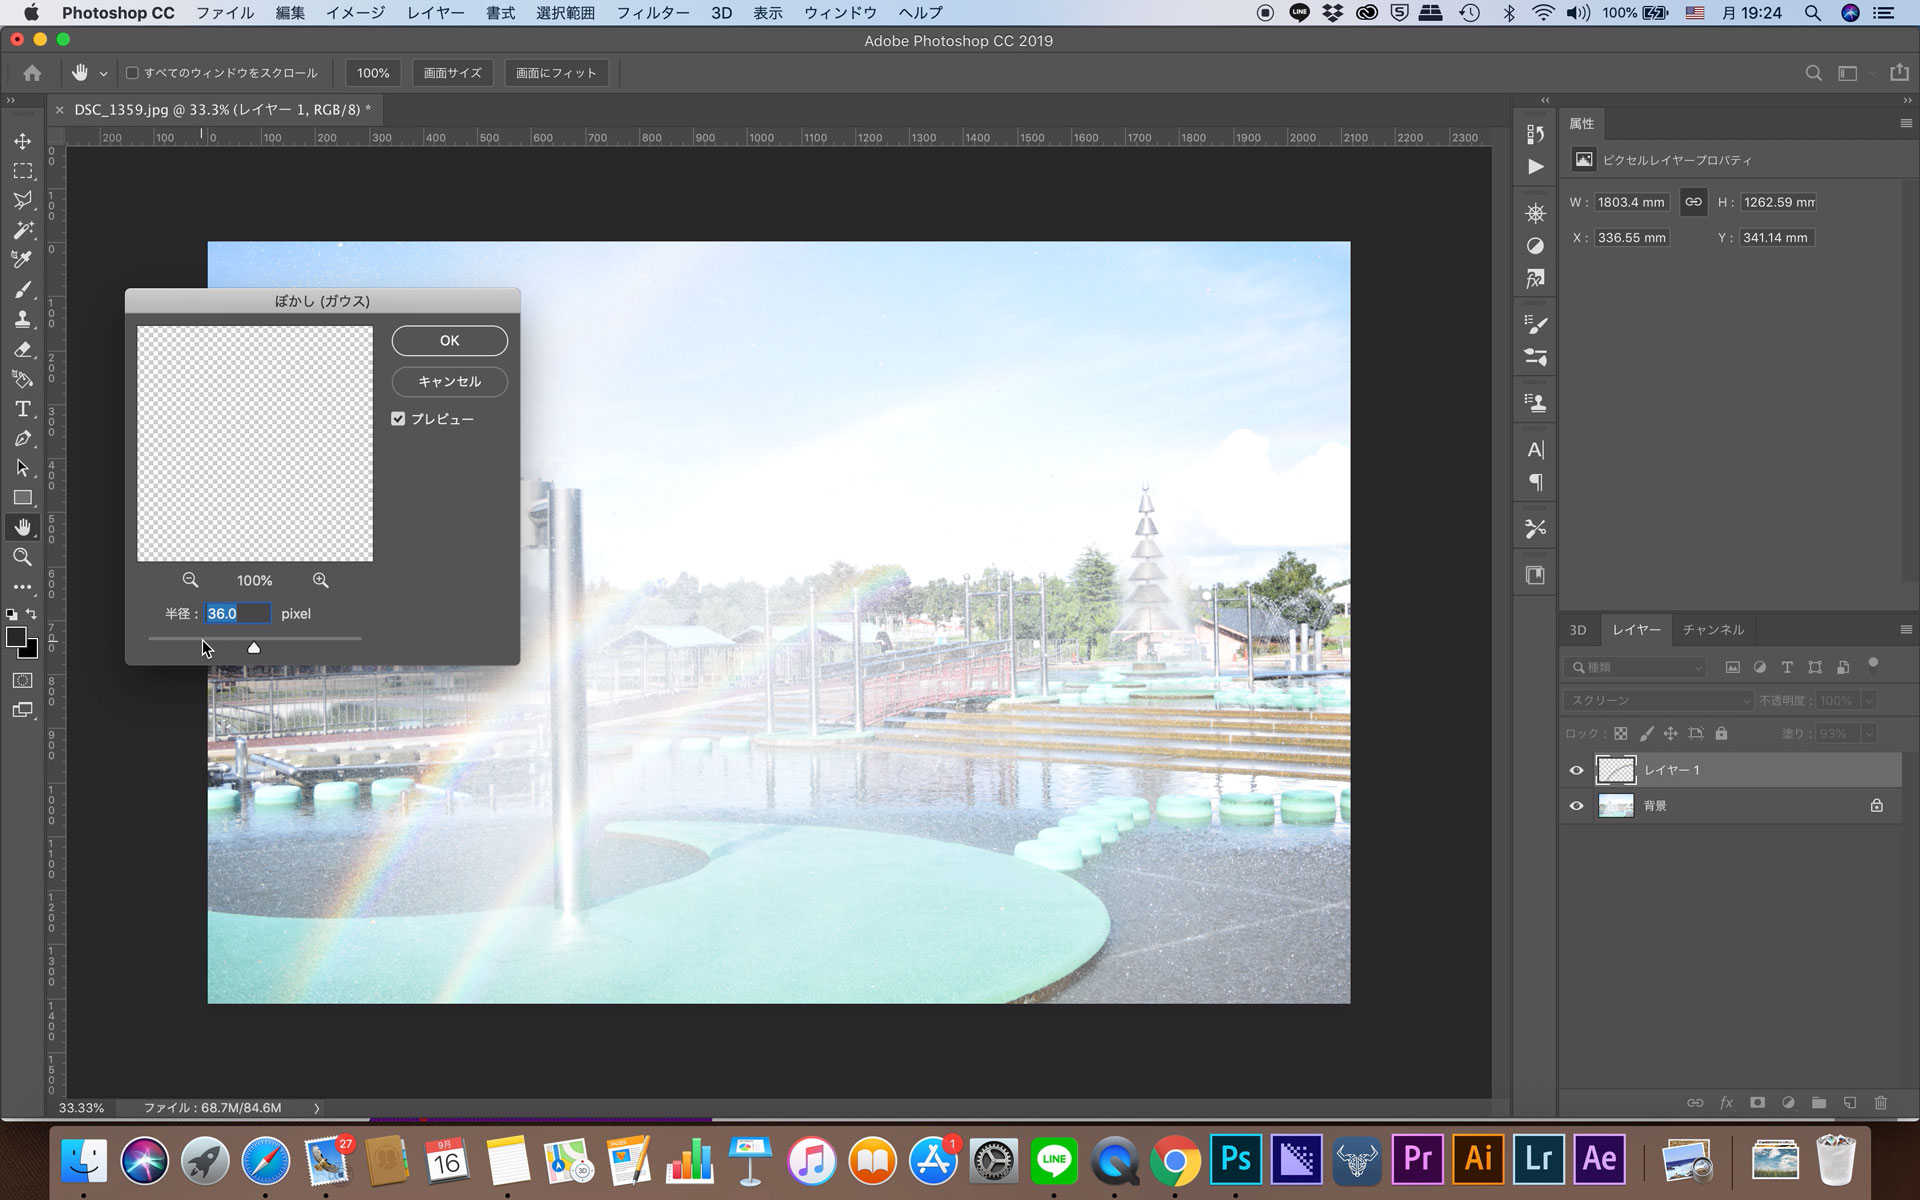Image resolution: width=1920 pixels, height=1200 pixels.
Task: Select the Paint Bucket tool
Action: [22, 379]
